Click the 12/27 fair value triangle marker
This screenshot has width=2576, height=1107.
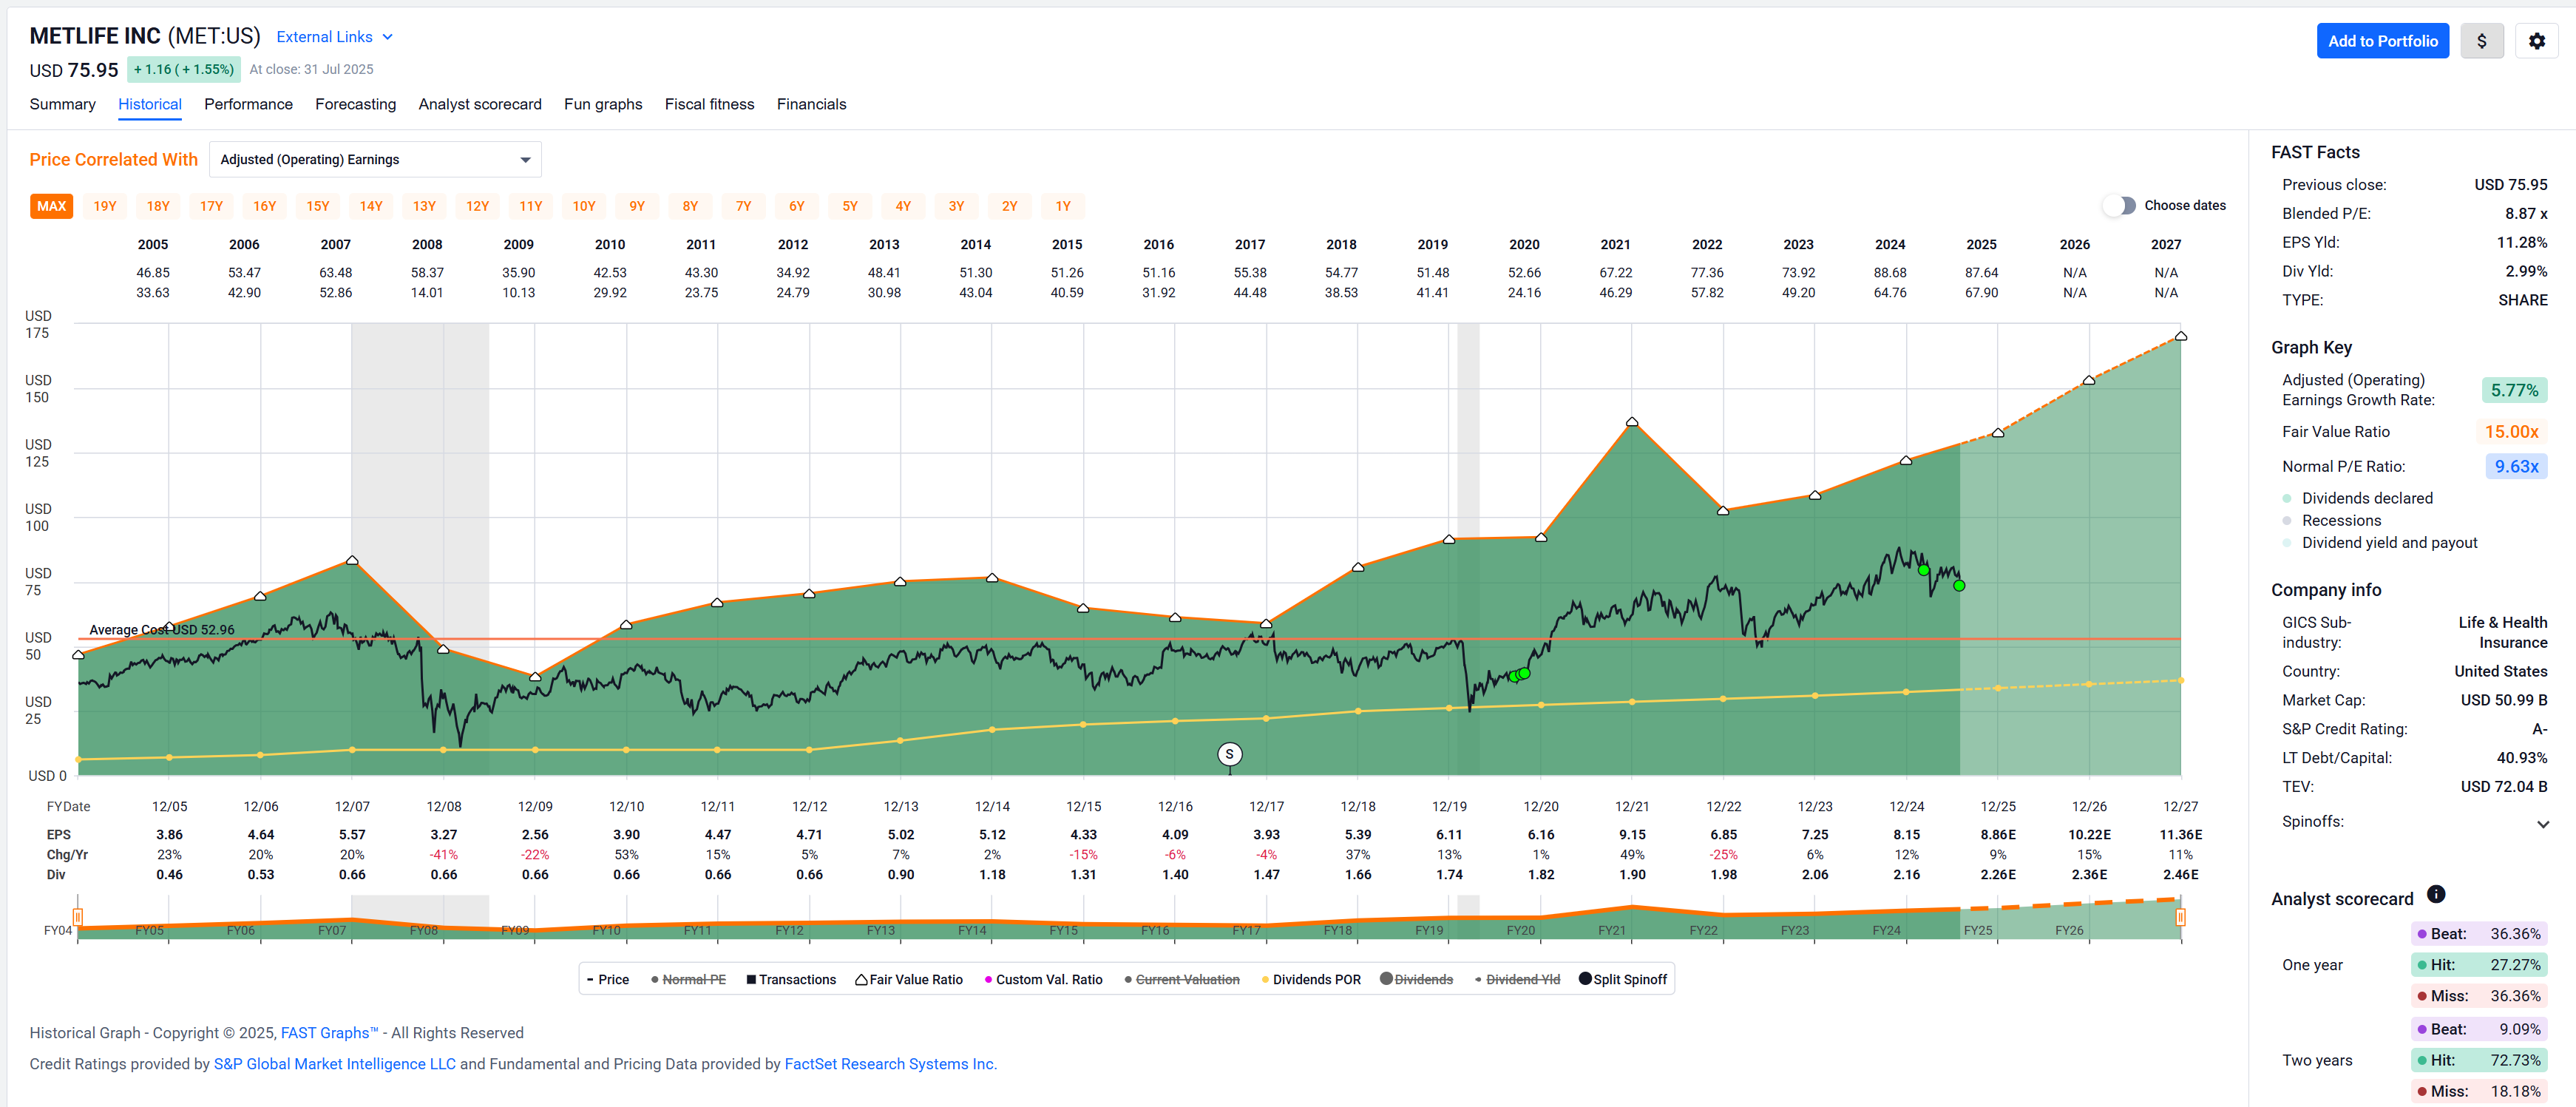pos(2181,336)
